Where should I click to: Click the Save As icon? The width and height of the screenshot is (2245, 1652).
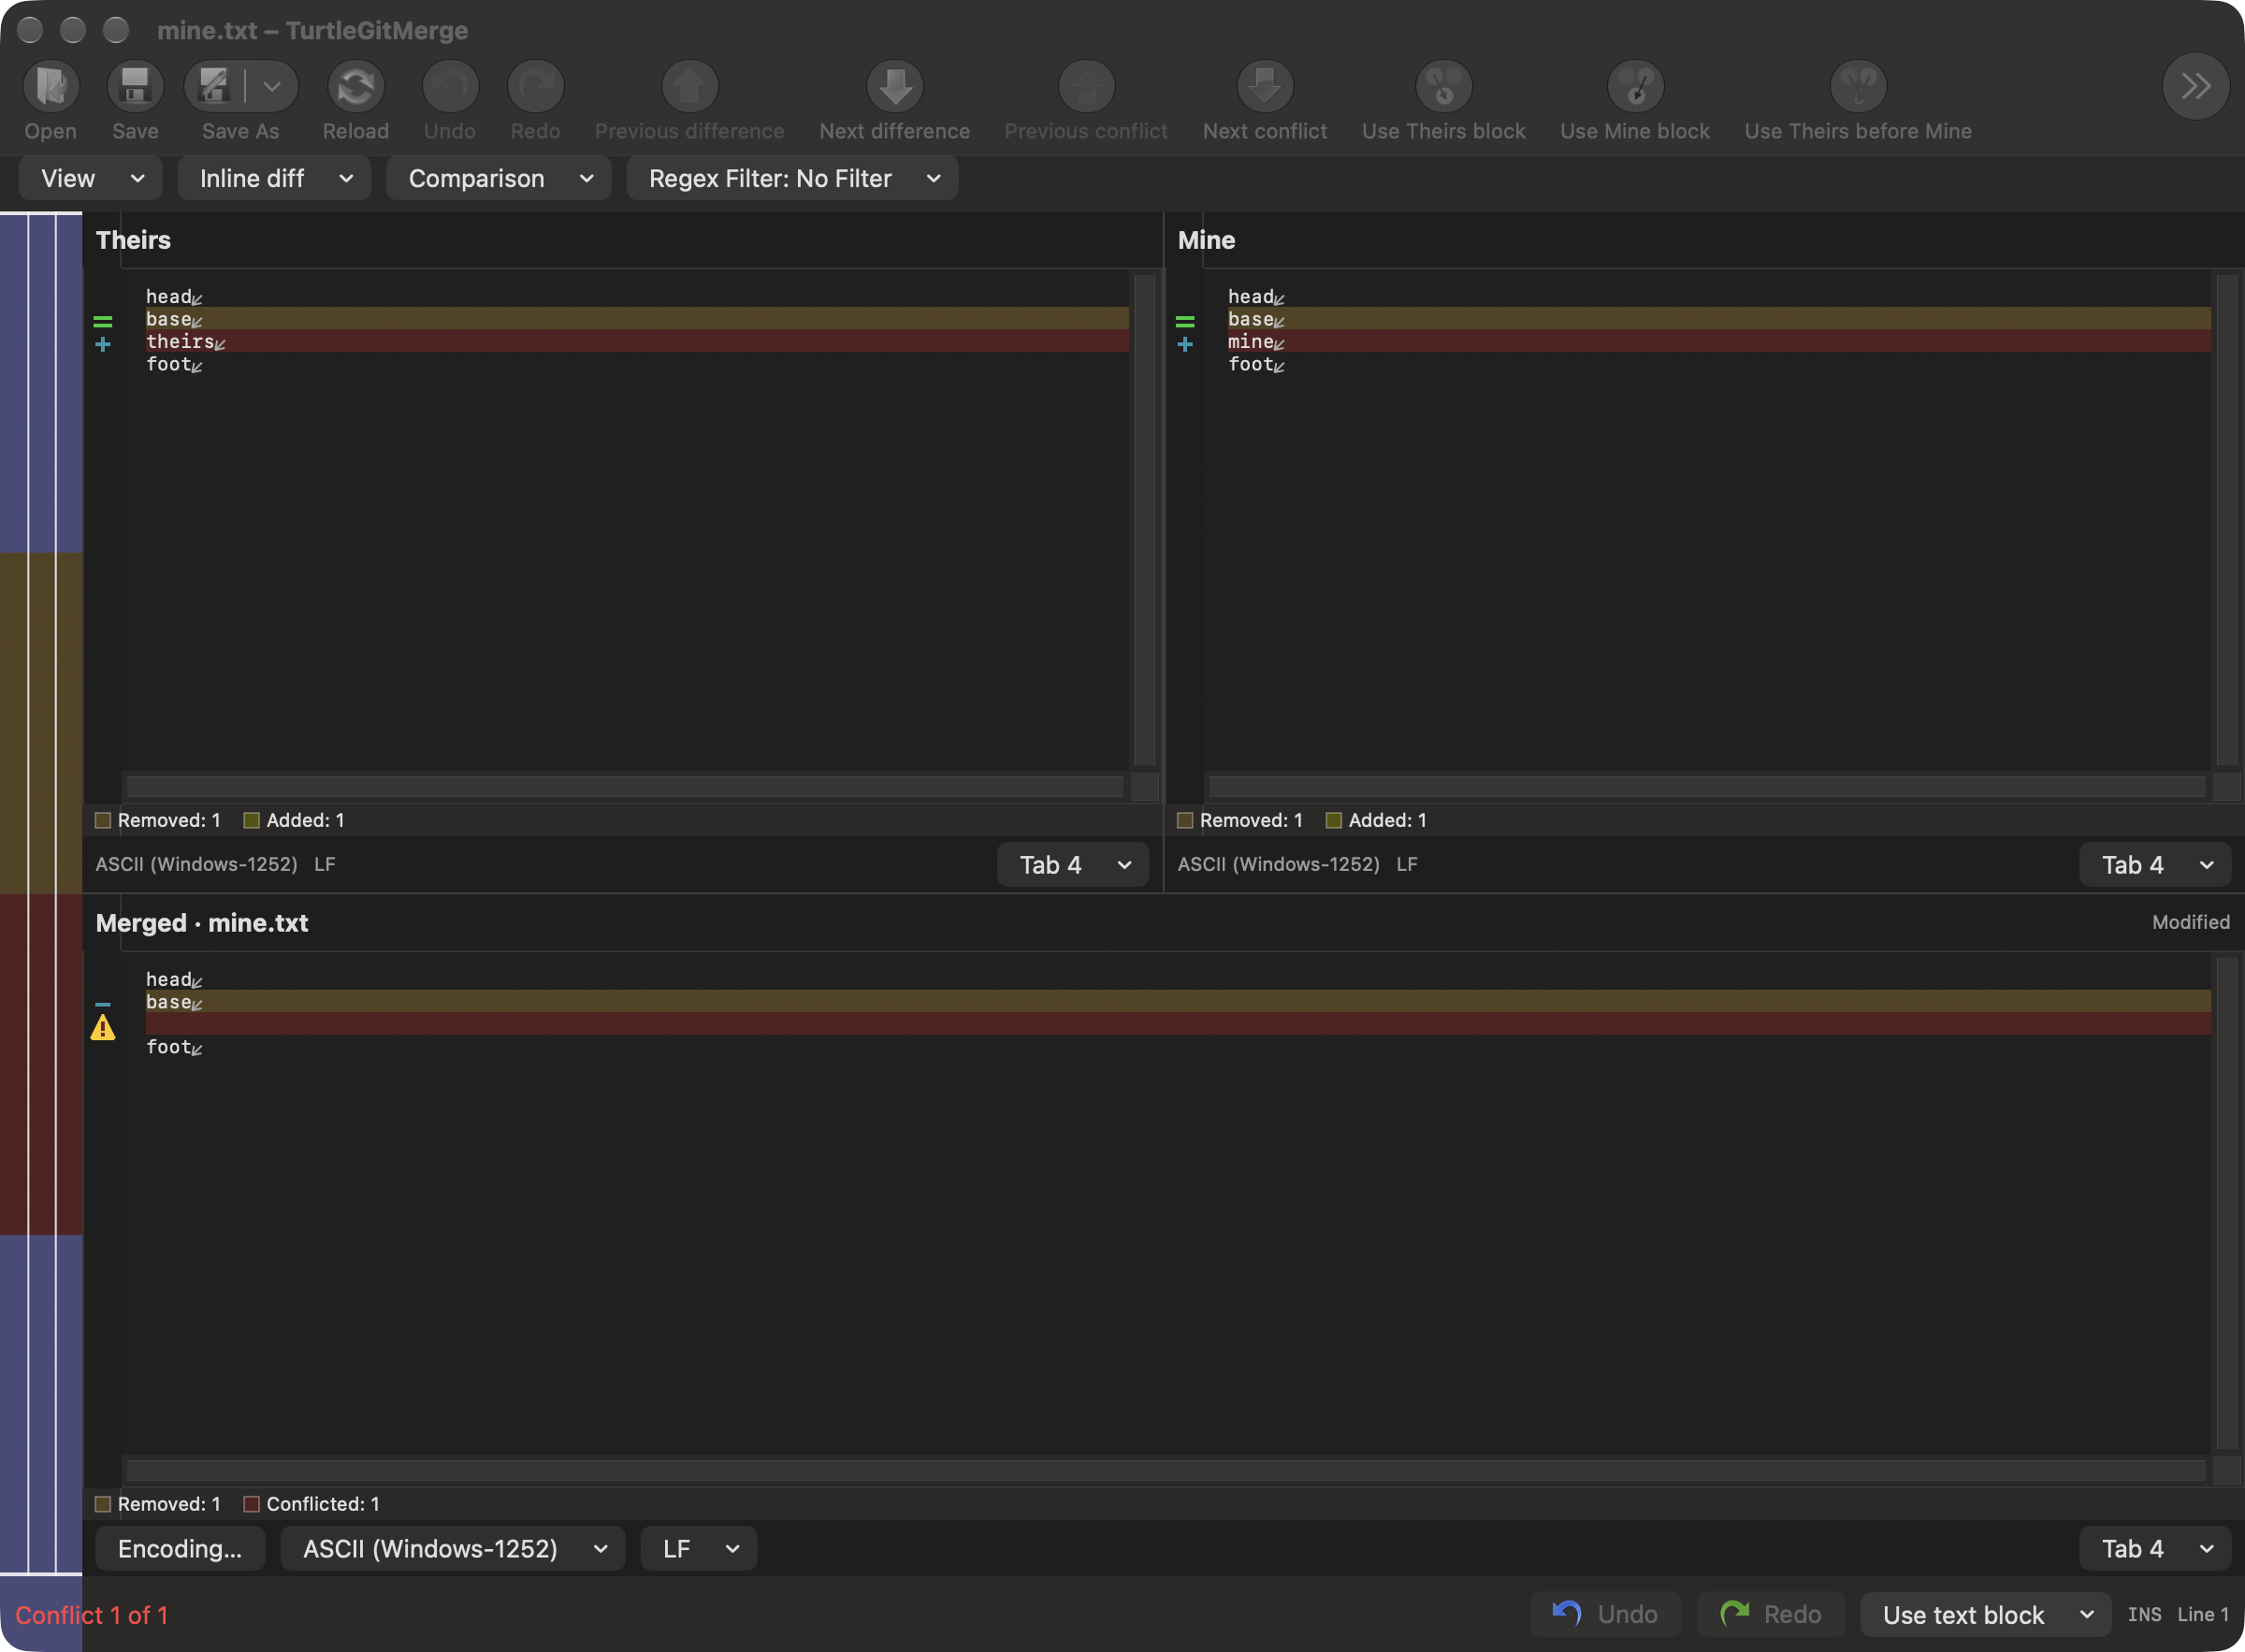214,87
